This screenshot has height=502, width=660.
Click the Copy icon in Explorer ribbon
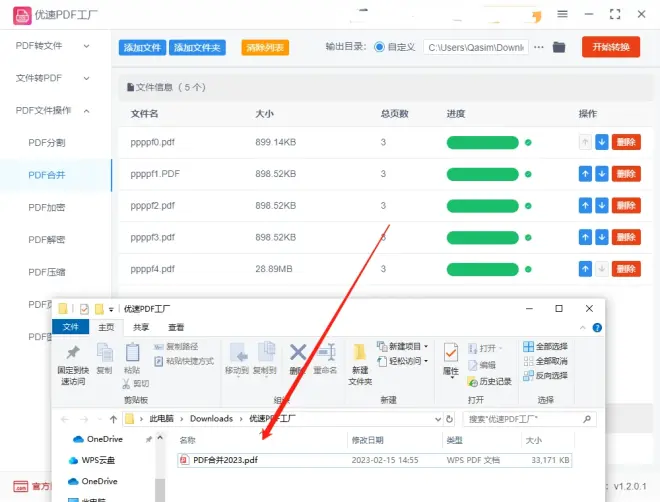point(104,352)
